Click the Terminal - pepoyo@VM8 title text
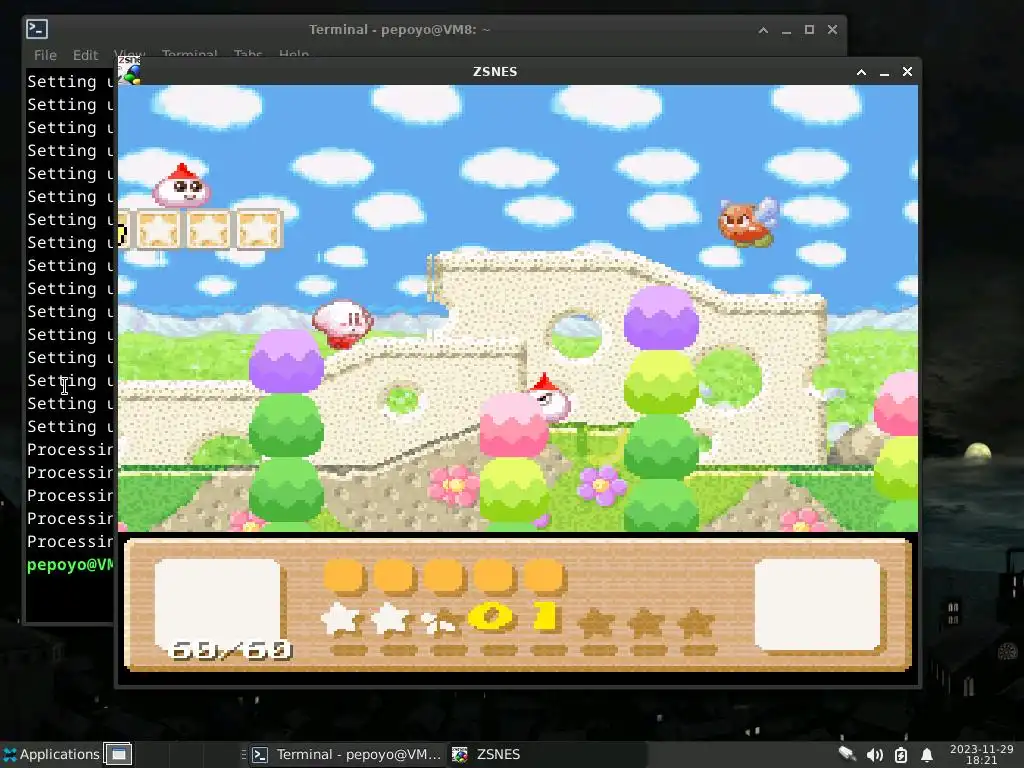This screenshot has height=768, width=1024. 400,30
